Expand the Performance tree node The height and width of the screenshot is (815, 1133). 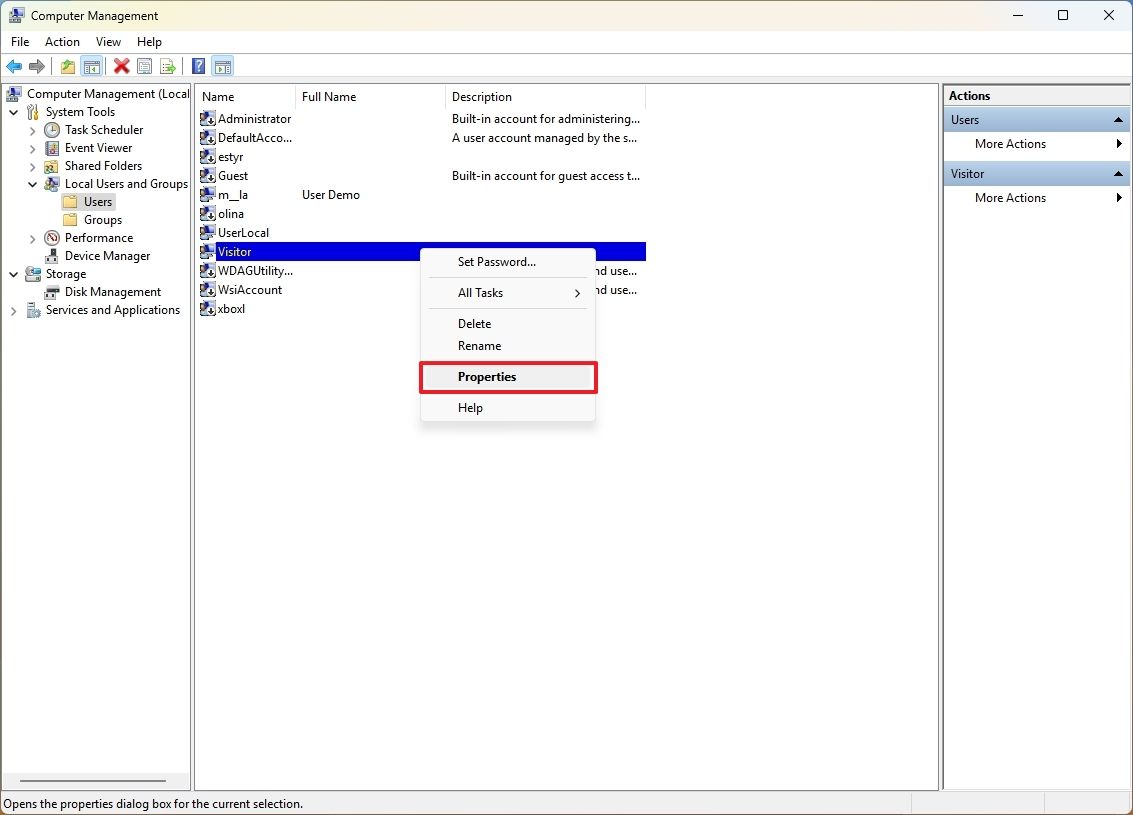[x=33, y=238]
